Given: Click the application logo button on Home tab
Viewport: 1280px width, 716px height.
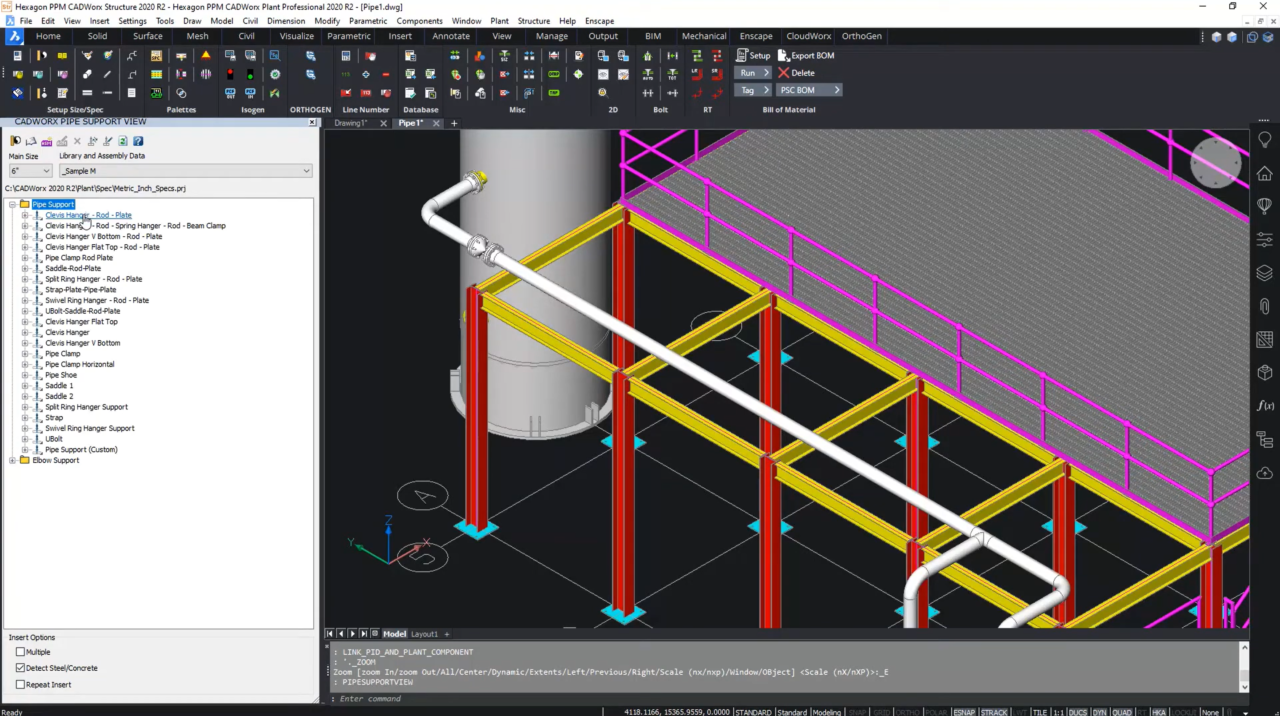Looking at the screenshot, I should (14, 36).
